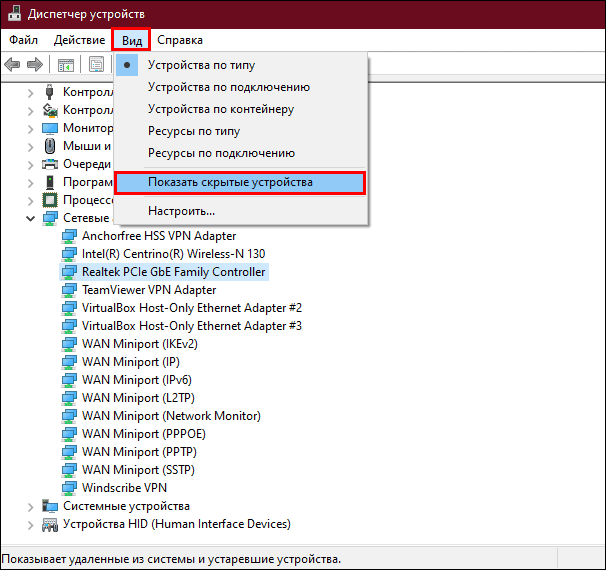Image resolution: width=606 pixels, height=570 pixels.
Task: Click the Device Manager title bar icon
Action: pos(15,14)
